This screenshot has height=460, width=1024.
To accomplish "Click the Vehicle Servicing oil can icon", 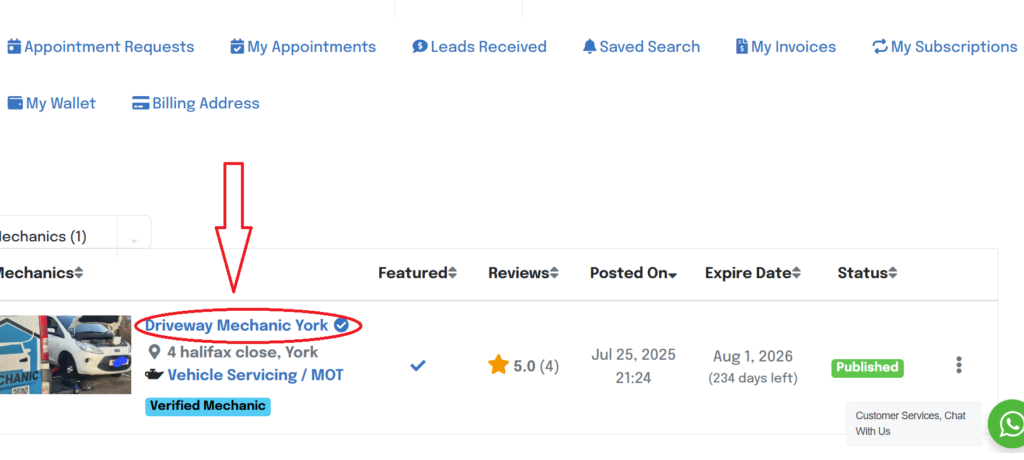I will (x=154, y=375).
